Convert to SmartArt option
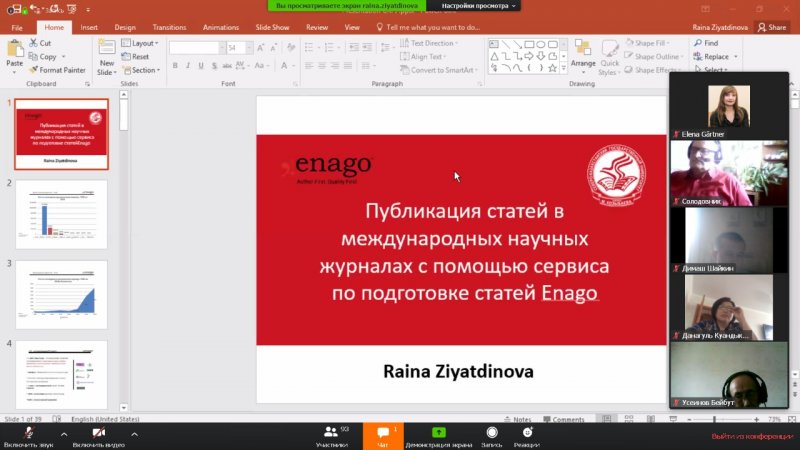This screenshot has width=800, height=450. coord(439,70)
